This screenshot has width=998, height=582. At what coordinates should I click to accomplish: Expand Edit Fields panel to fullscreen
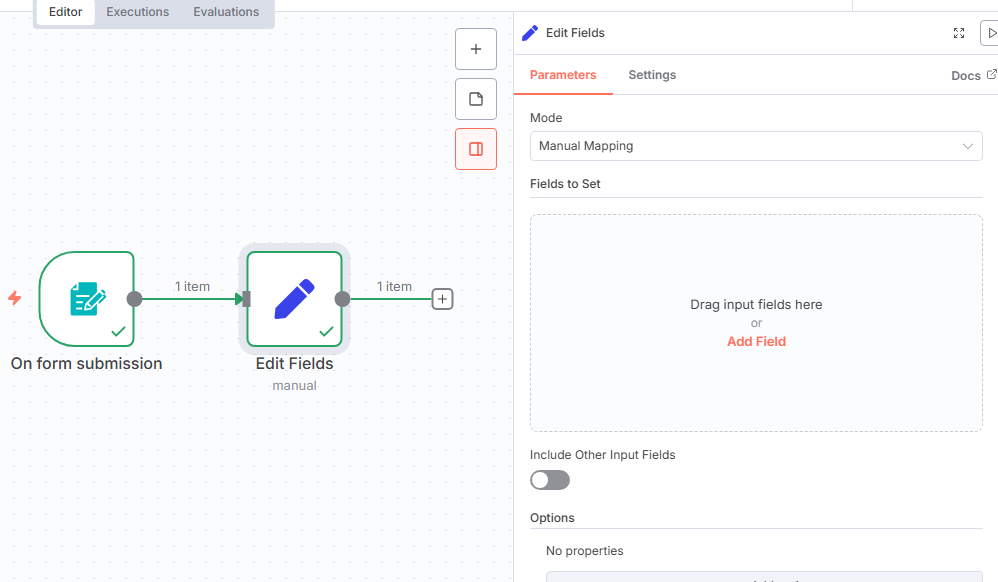(x=959, y=33)
